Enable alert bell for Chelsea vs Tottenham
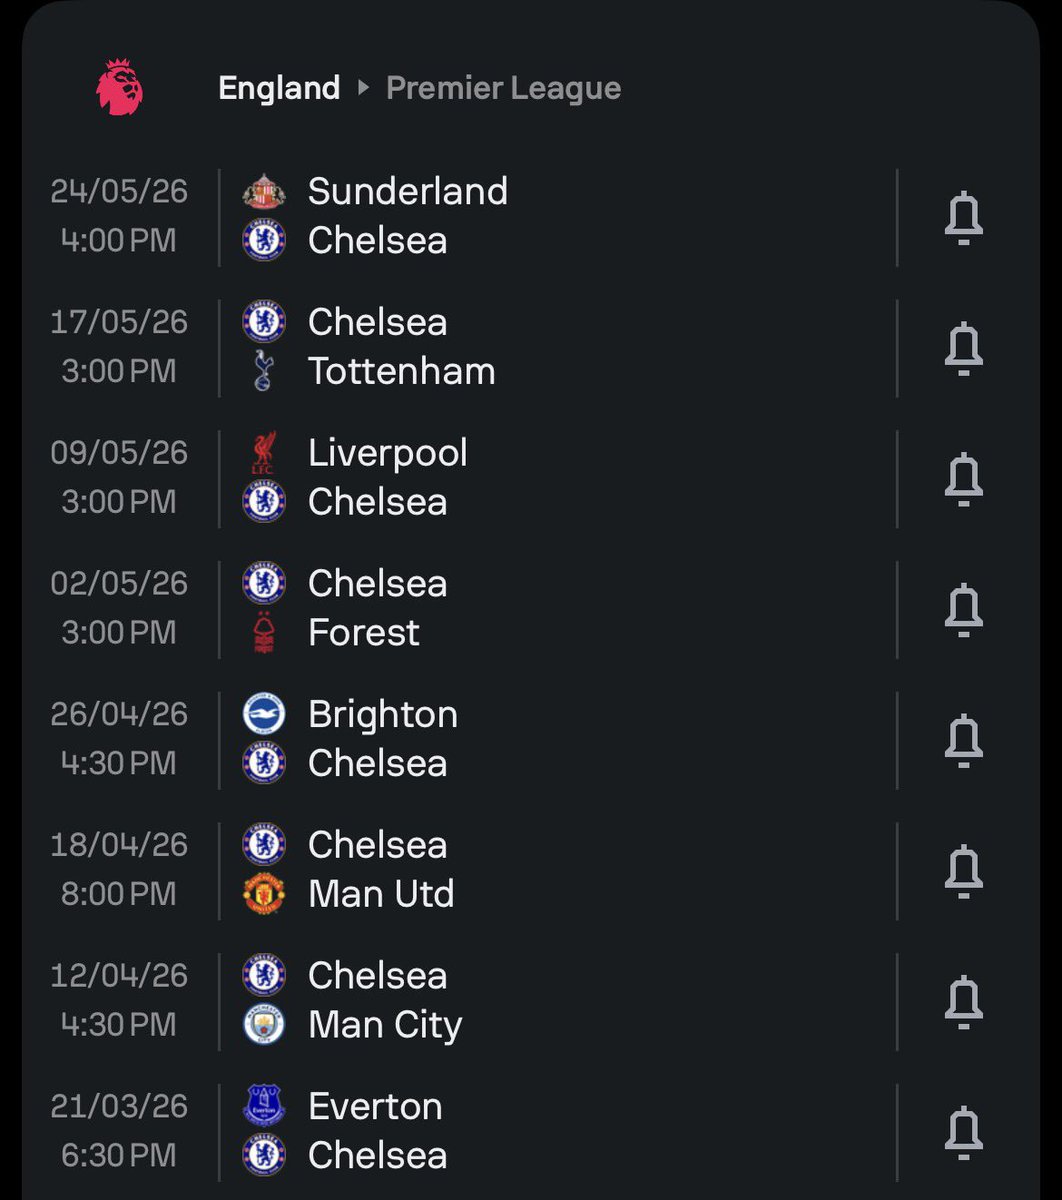The image size is (1062, 1200). coord(964,348)
